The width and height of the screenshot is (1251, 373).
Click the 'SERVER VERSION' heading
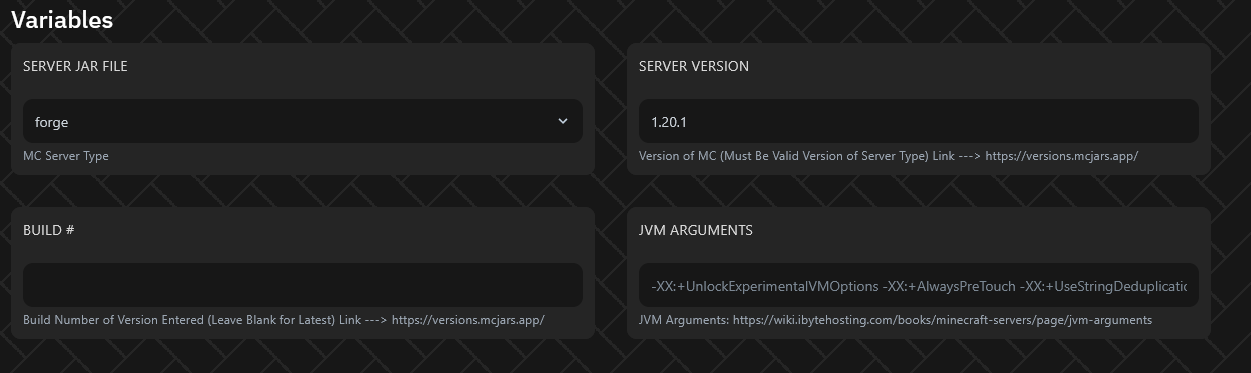point(694,66)
